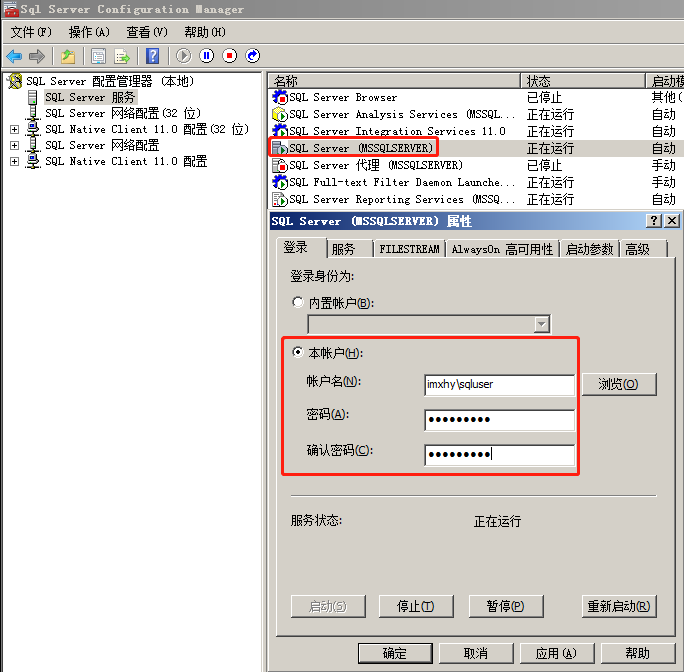Click the Export List toolbar icon
This screenshot has width=684, height=672.
click(122, 56)
